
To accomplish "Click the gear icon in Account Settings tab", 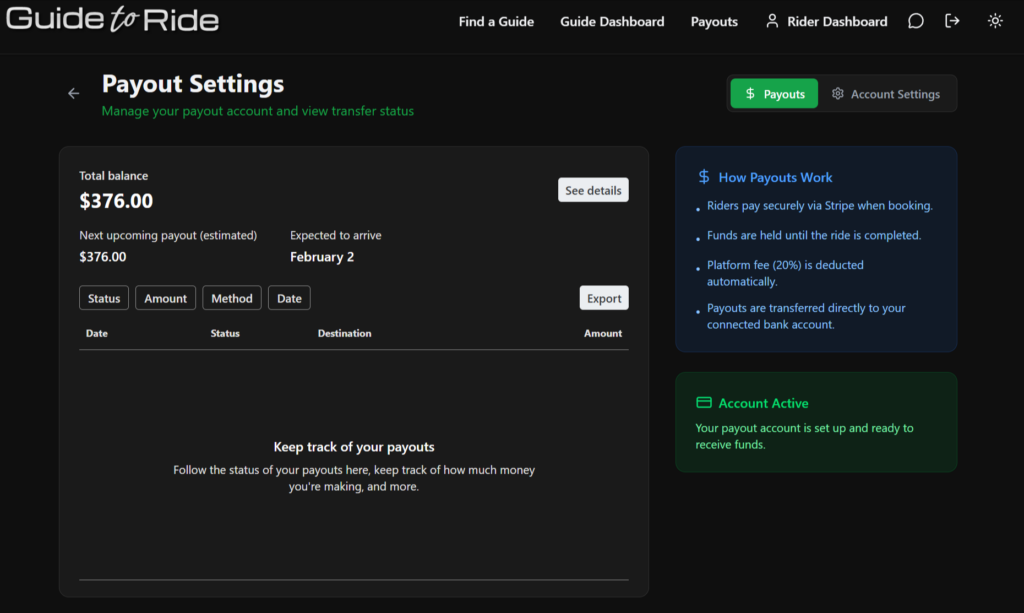I will (838, 94).
